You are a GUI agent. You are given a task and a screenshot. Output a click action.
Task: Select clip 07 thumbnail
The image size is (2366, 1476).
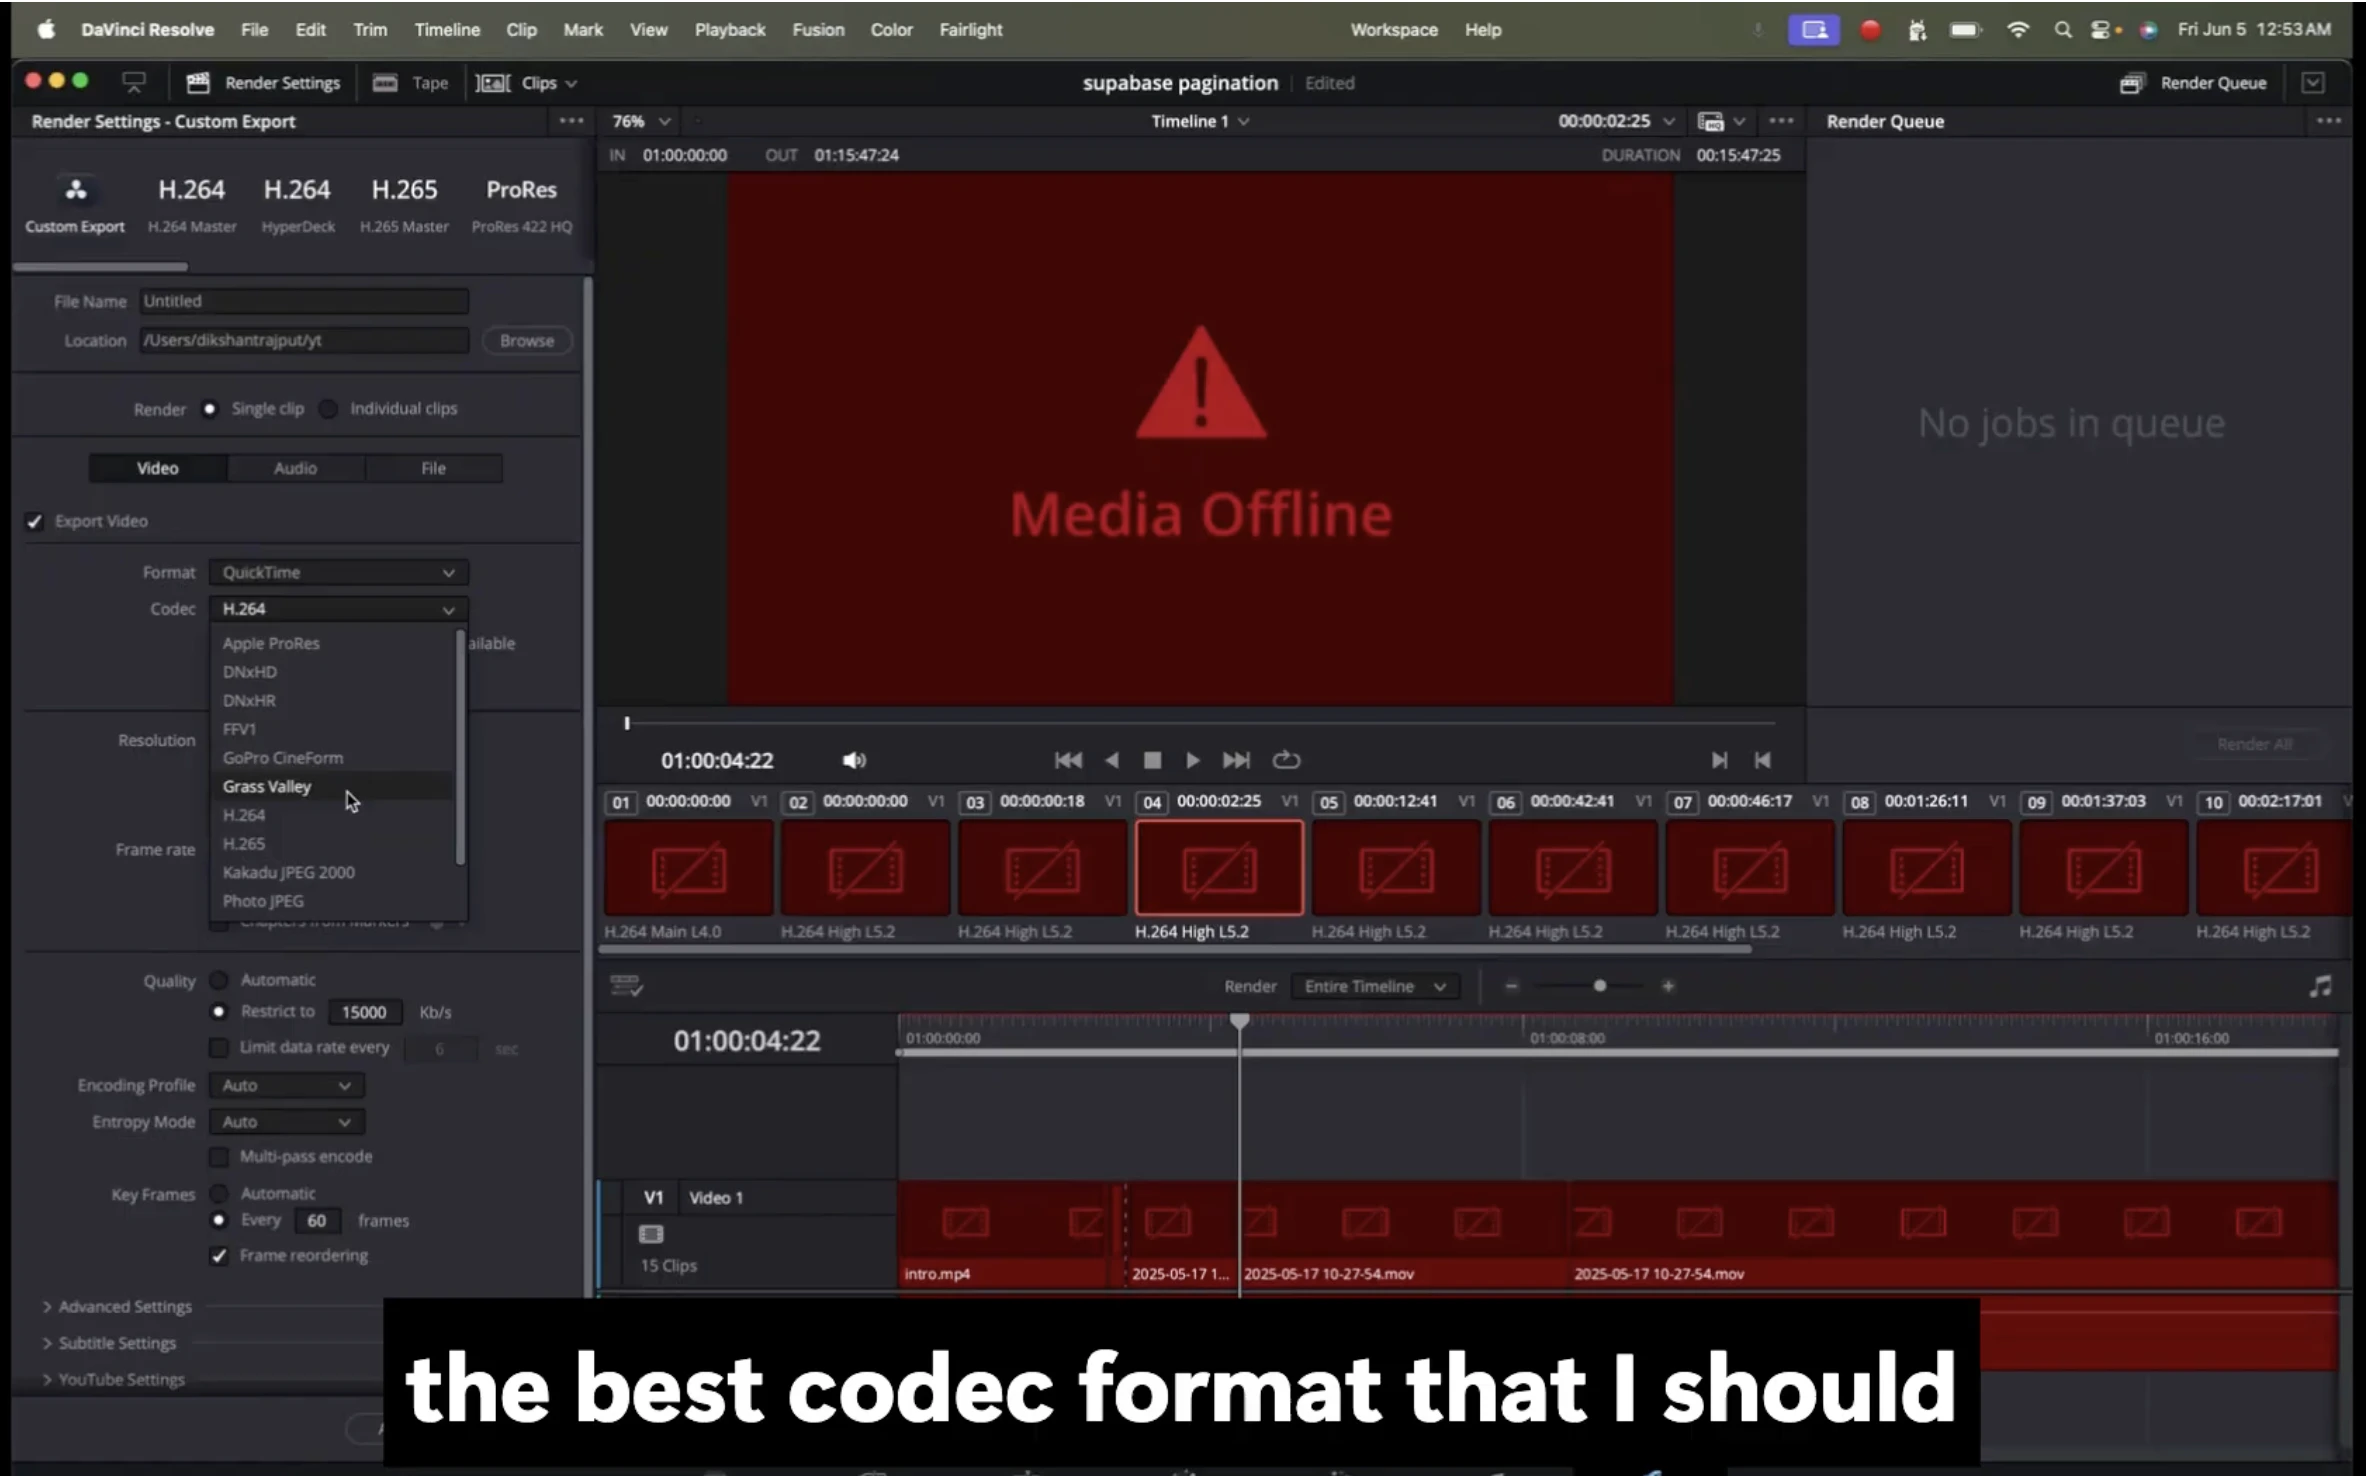click(1750, 868)
